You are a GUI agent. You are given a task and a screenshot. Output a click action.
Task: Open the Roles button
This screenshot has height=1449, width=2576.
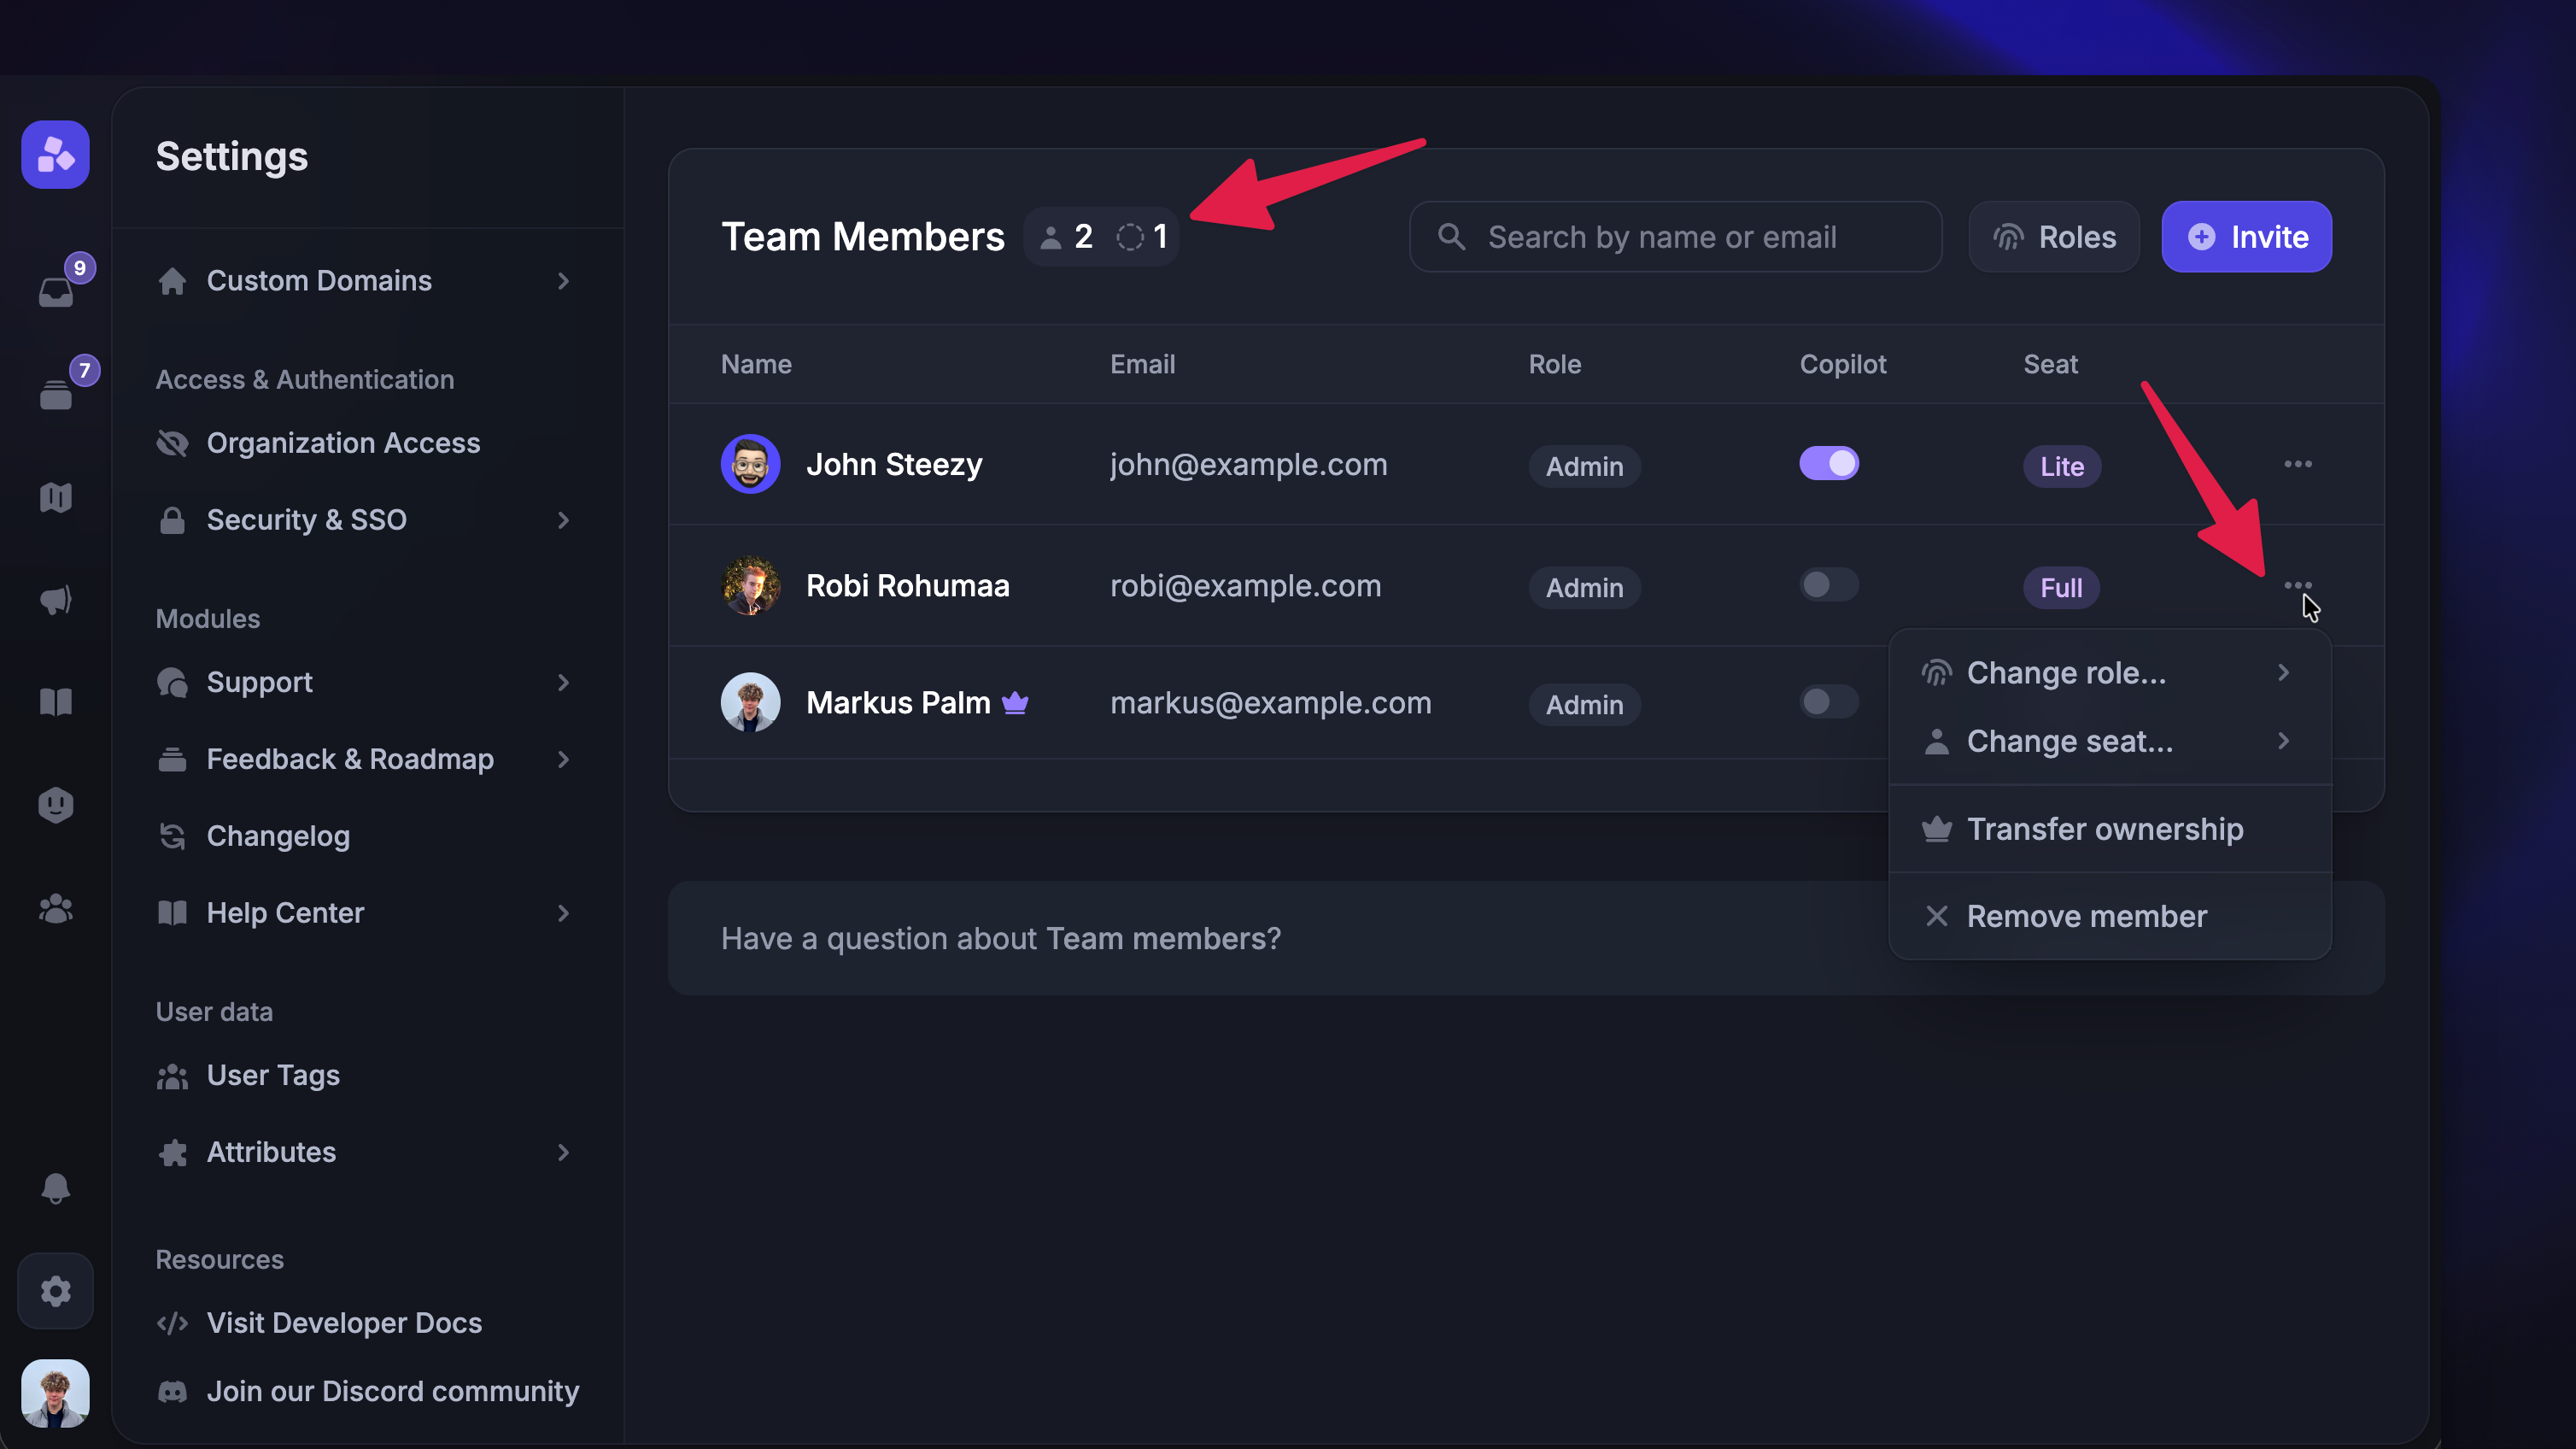point(2053,236)
